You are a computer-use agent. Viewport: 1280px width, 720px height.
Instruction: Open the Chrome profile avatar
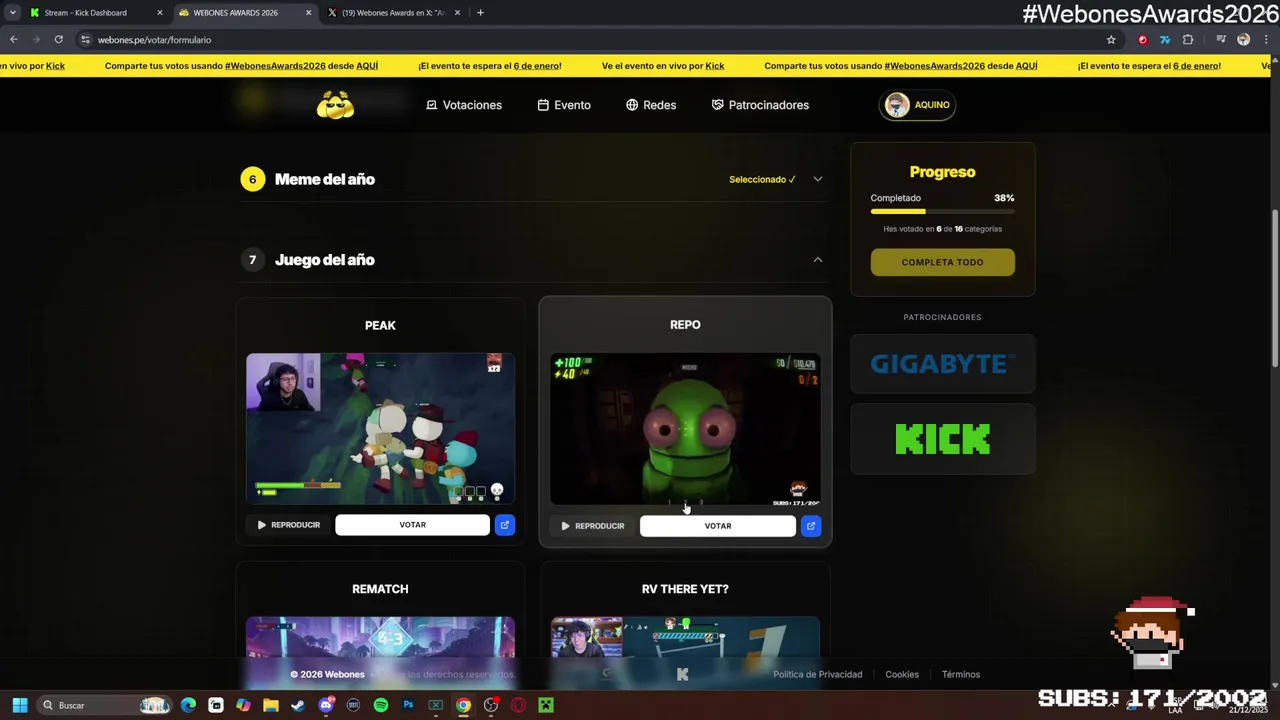[1243, 40]
